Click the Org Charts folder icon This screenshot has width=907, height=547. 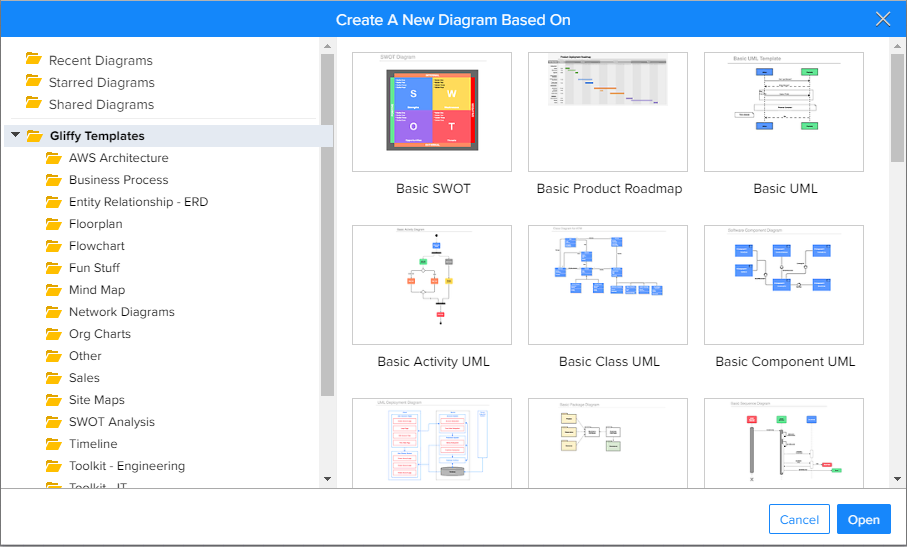coord(54,334)
